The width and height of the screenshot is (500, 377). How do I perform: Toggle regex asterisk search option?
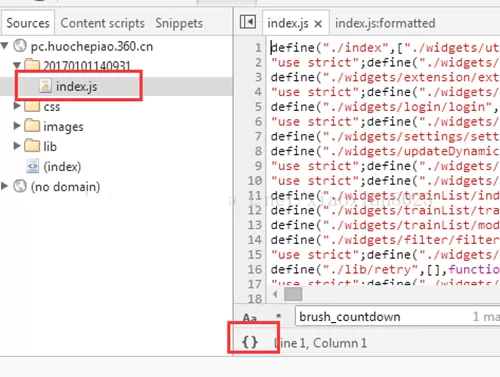pos(278,316)
